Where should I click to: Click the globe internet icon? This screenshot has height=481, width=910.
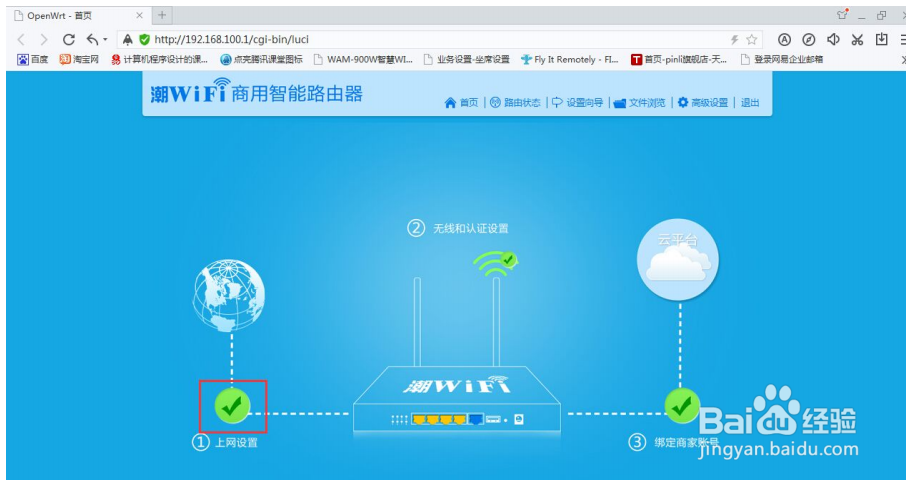(x=229, y=295)
